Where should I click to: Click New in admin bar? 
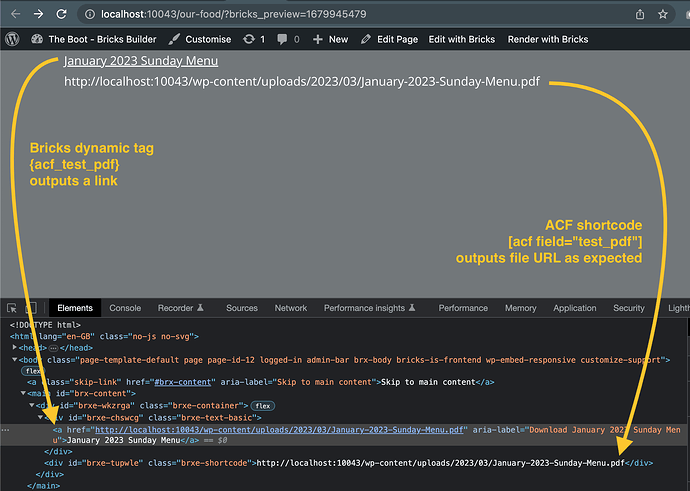[330, 39]
